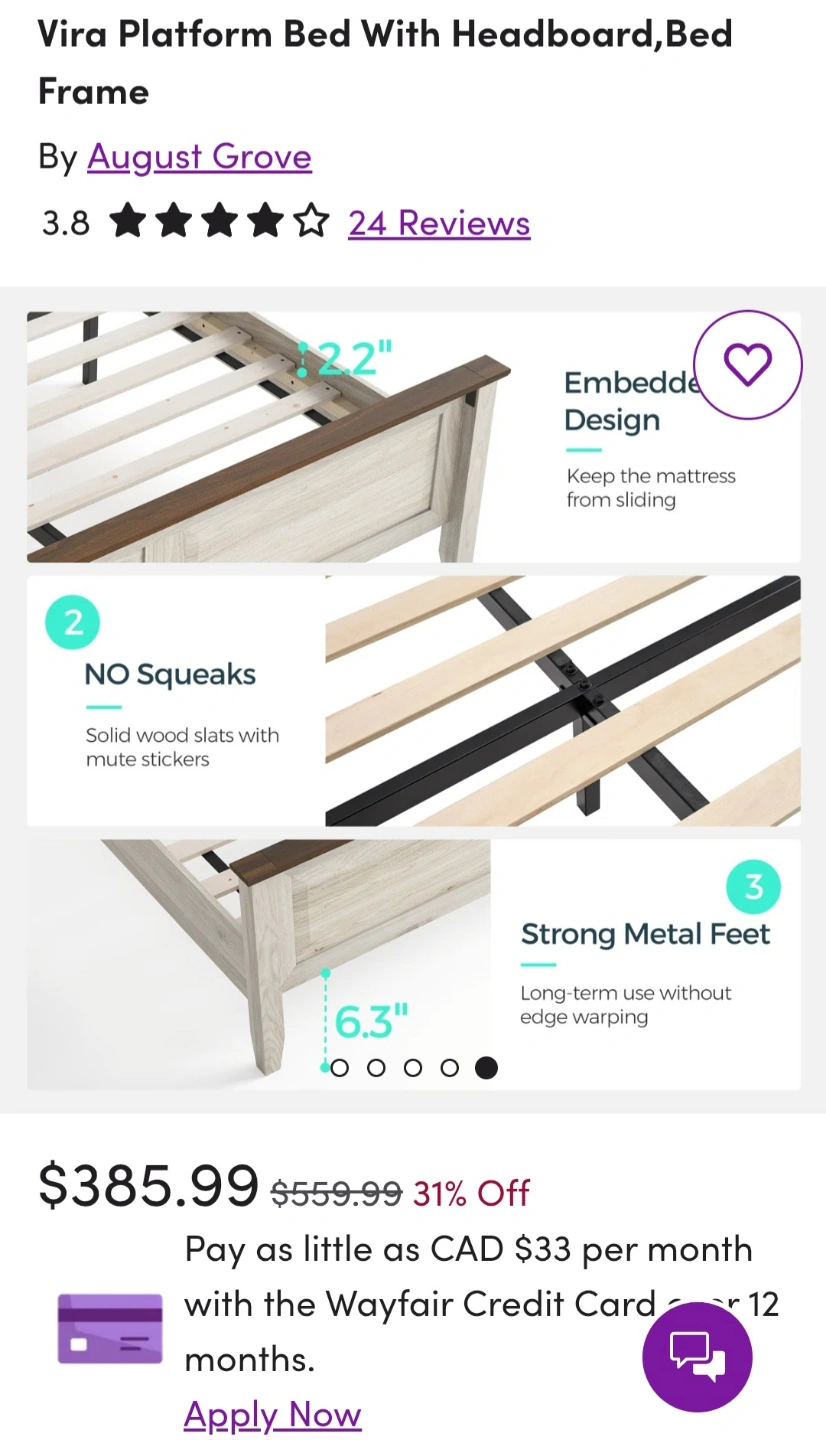Tap the $385.99 sale price
The height and width of the screenshot is (1440, 826).
pyautogui.click(x=148, y=1185)
